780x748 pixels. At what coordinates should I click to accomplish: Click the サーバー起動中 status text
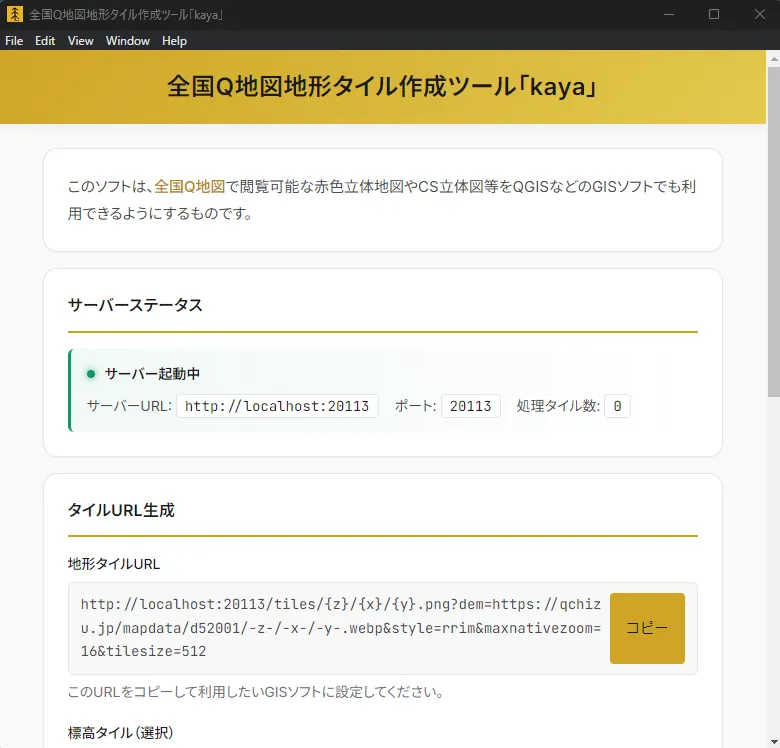pos(152,374)
